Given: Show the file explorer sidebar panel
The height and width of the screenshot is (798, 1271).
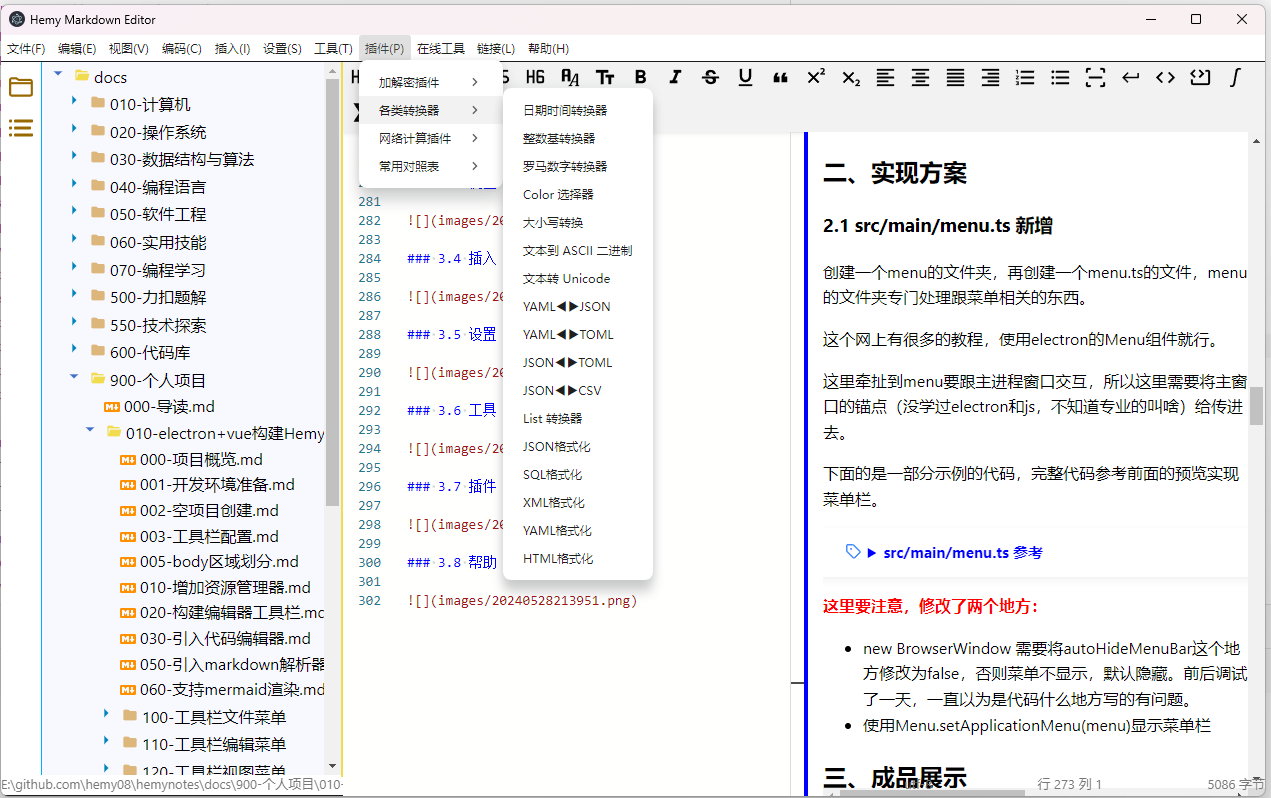Looking at the screenshot, I should [21, 87].
